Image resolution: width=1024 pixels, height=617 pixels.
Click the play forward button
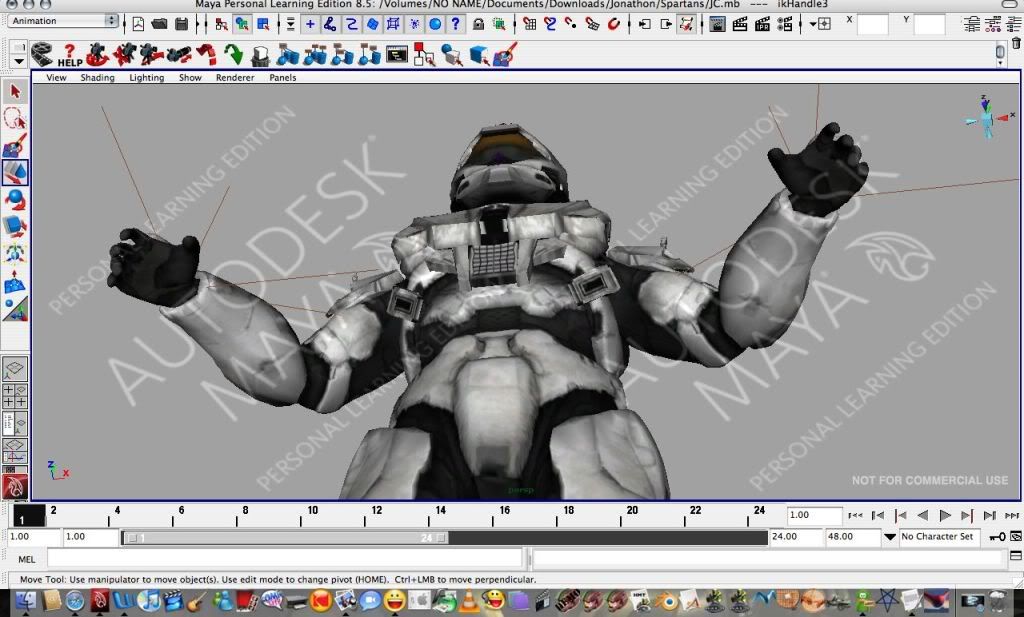[944, 515]
